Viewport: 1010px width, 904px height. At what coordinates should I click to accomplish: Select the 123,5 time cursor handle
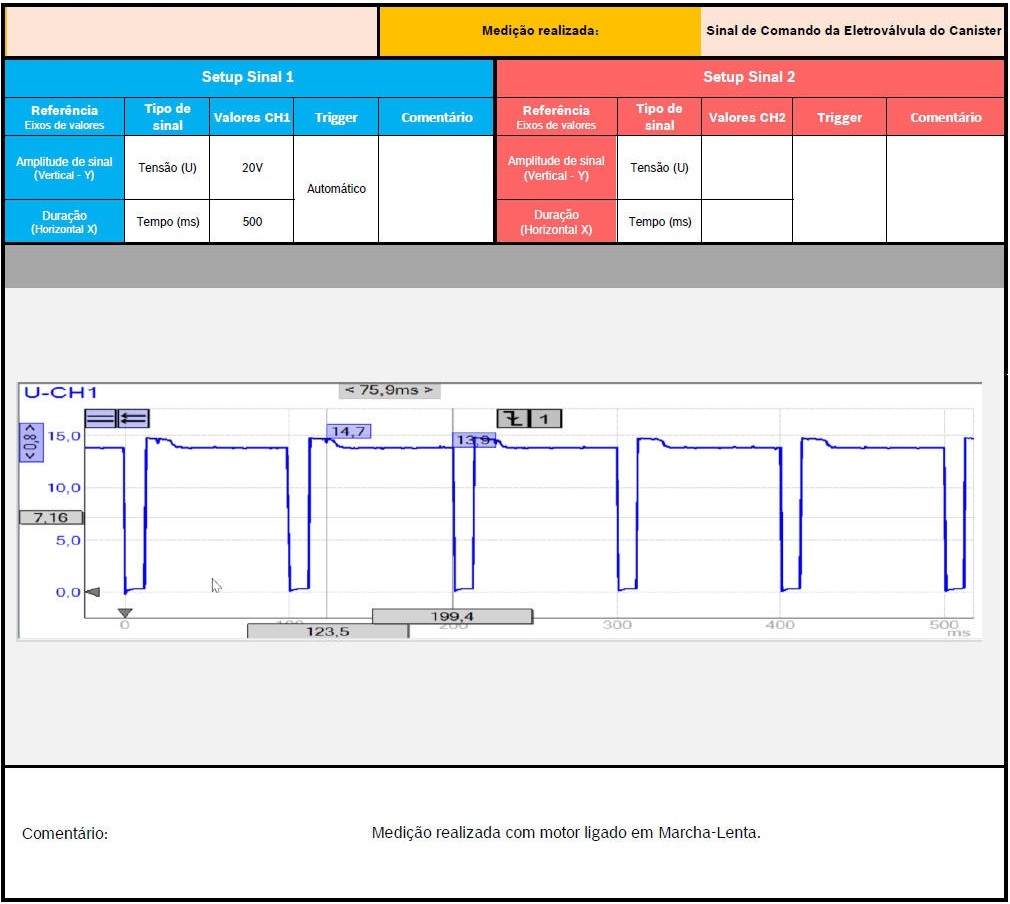tap(328, 631)
